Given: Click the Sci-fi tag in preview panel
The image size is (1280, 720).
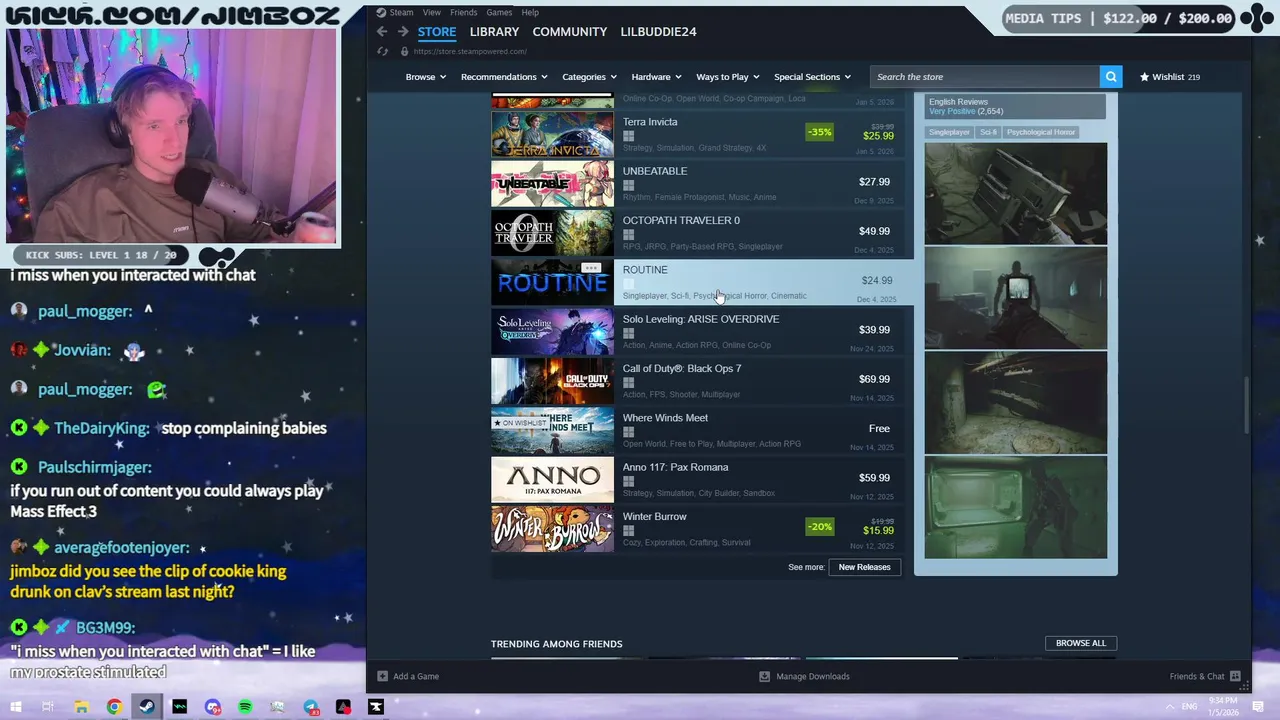Looking at the screenshot, I should click(x=988, y=132).
